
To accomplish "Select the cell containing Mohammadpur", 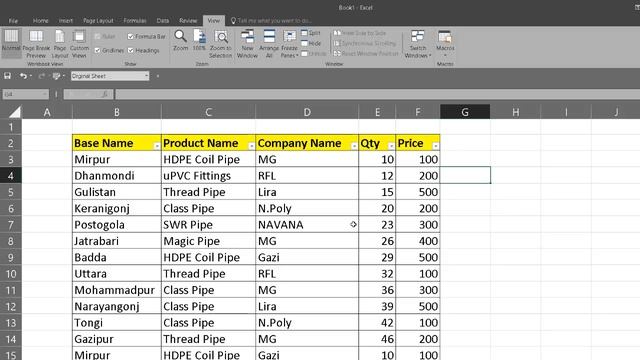I will point(117,290).
